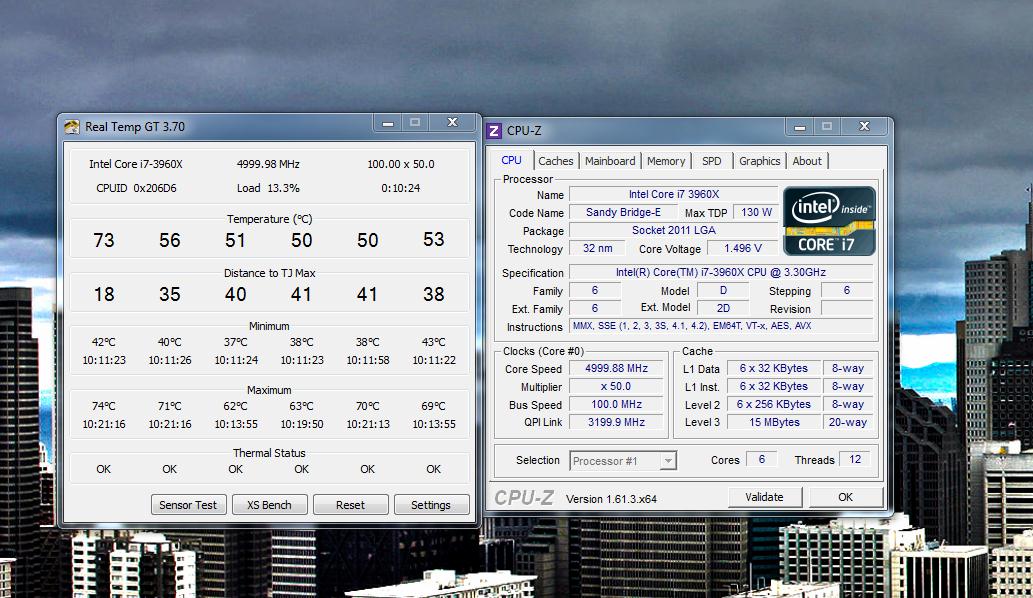Click the Bus Speed value 100.0 MHz
1033x598 pixels.
coord(616,404)
